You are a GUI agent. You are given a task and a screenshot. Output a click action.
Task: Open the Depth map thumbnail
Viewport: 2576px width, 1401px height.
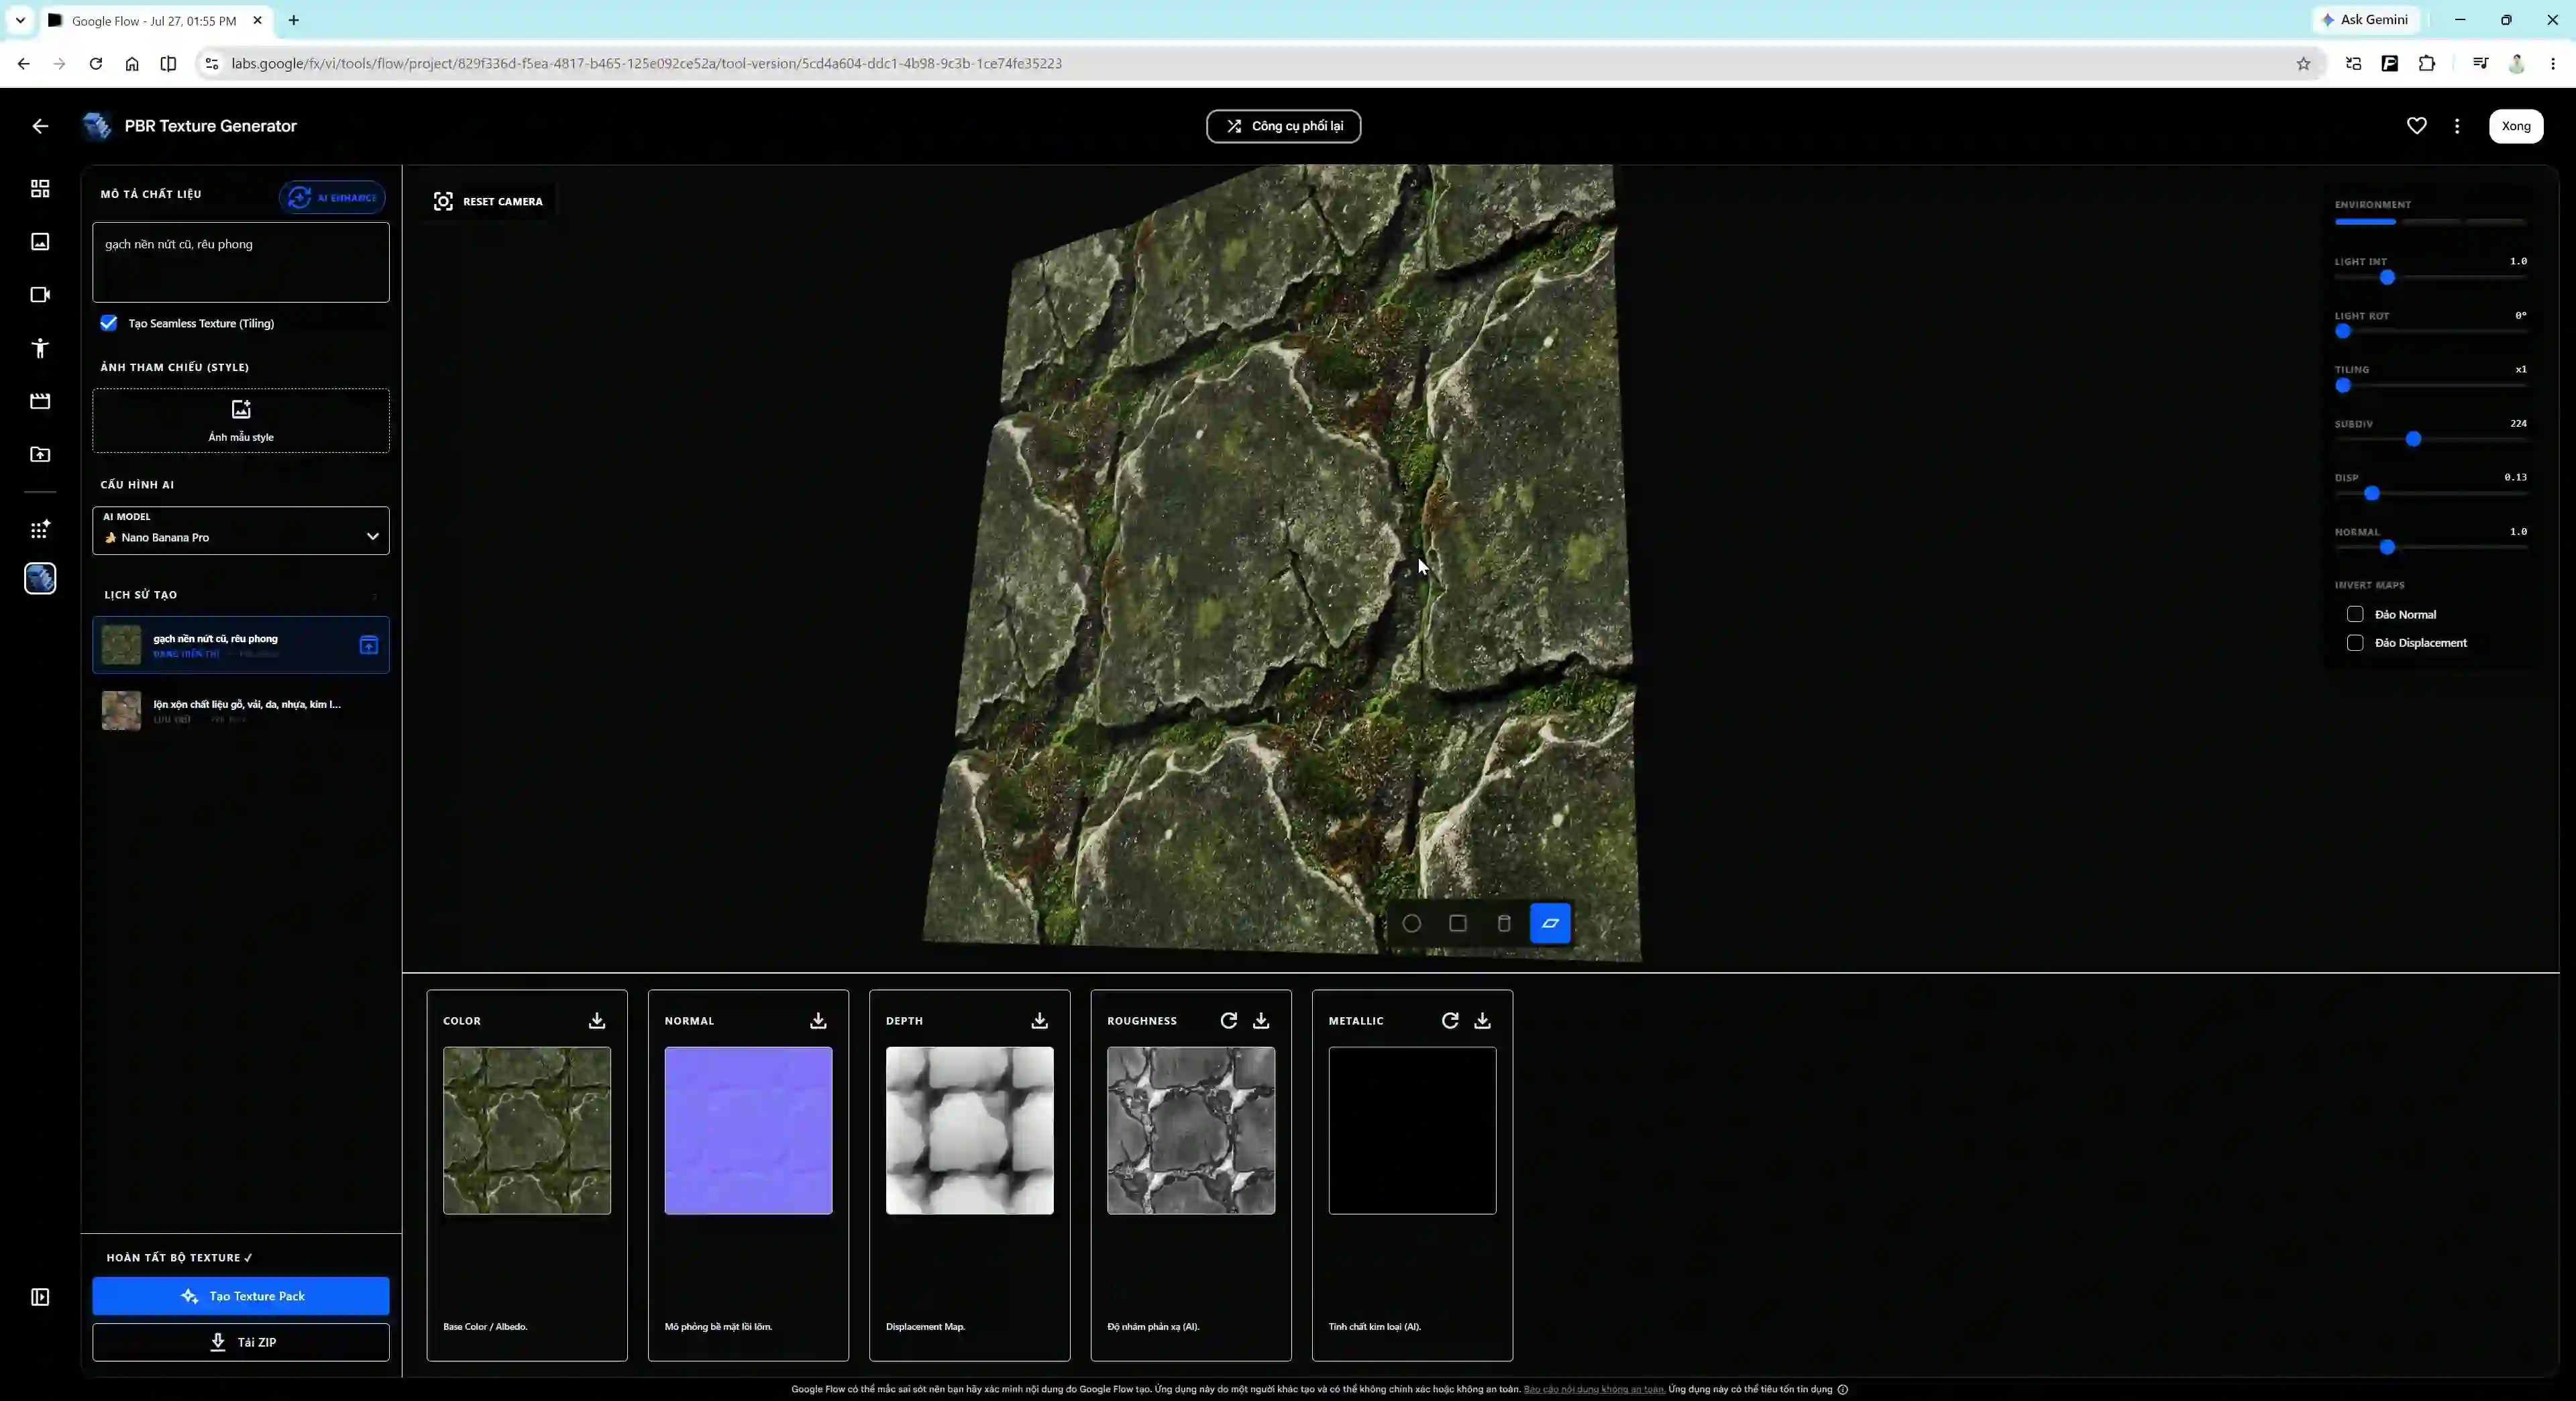pos(970,1131)
